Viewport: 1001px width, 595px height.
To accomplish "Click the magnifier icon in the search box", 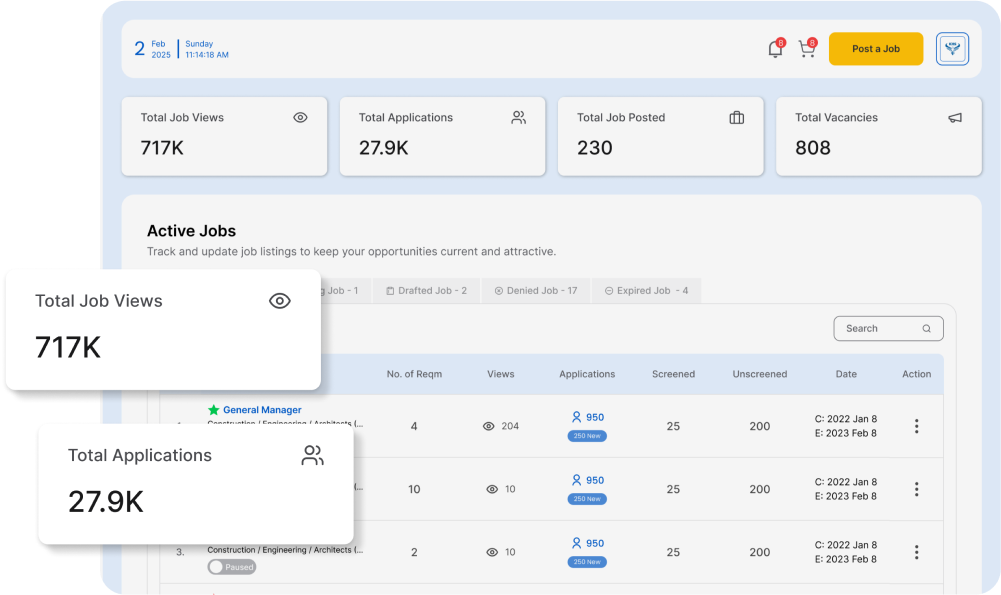I will tap(927, 328).
